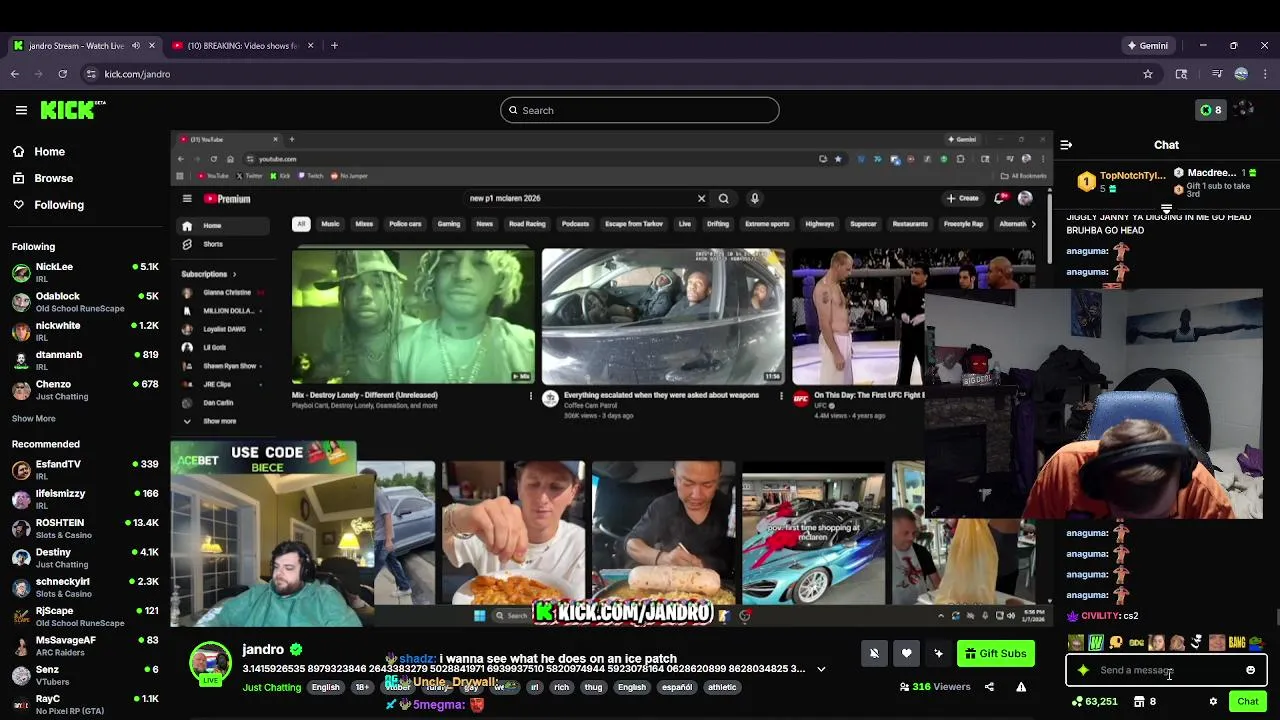Insert the green W quick emote
Image resolution: width=1280 pixels, height=720 pixels.
coord(1096,643)
